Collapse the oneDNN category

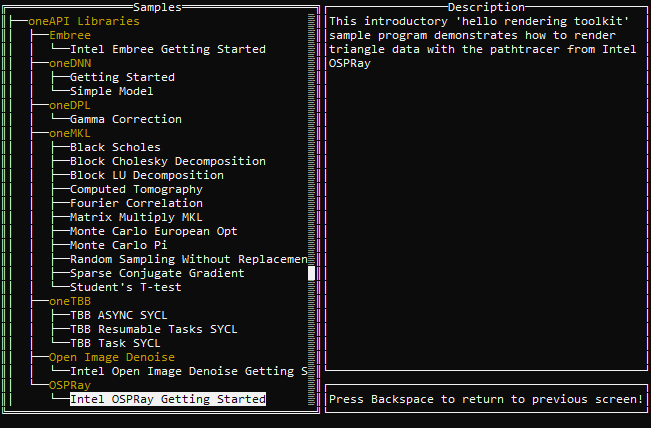(x=70, y=64)
